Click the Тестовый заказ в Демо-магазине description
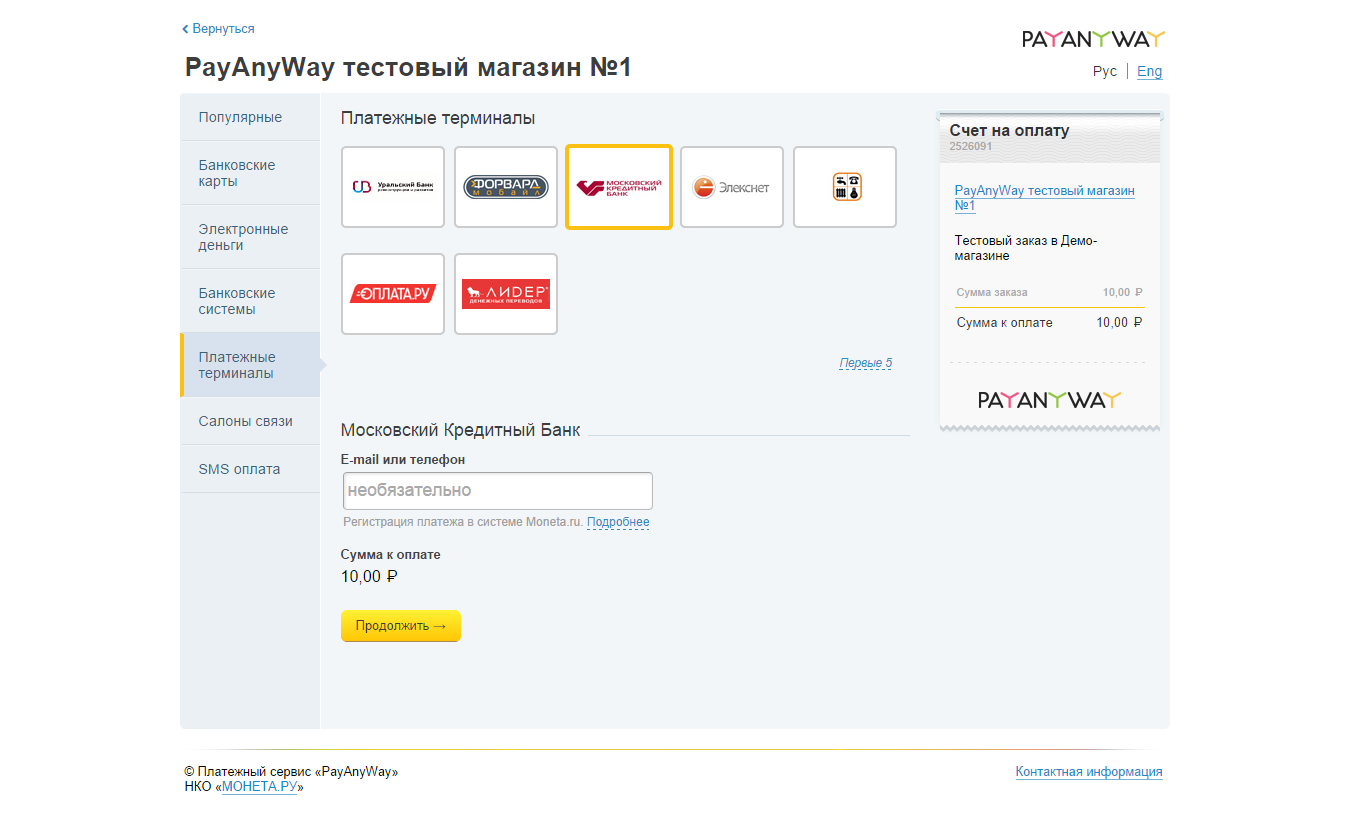Viewport: 1349px width, 830px height. click(x=1026, y=248)
